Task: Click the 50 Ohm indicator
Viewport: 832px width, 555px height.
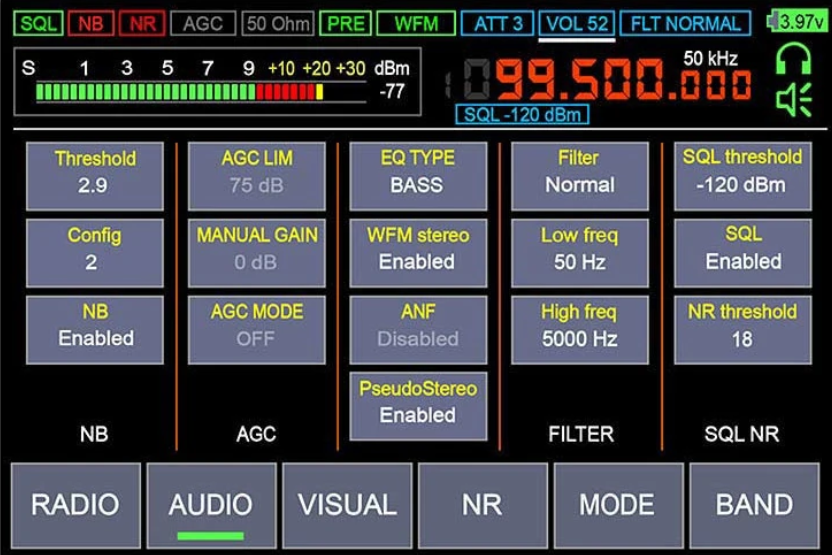Action: click(x=278, y=23)
